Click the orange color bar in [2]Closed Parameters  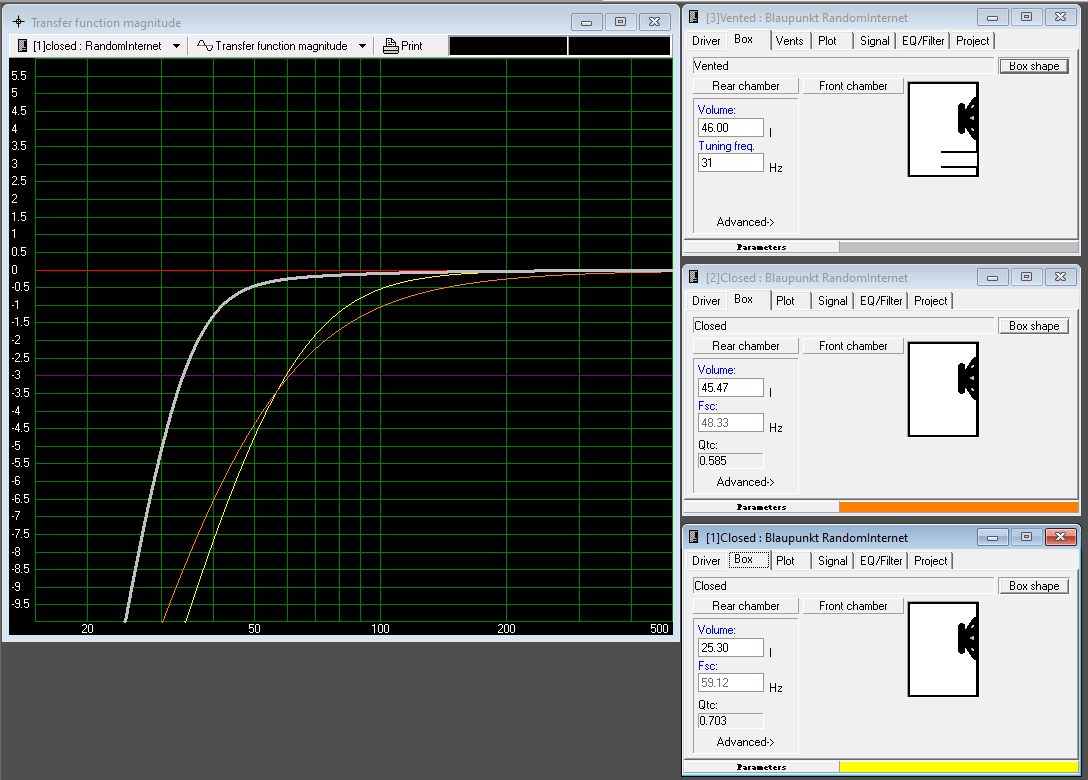click(958, 507)
